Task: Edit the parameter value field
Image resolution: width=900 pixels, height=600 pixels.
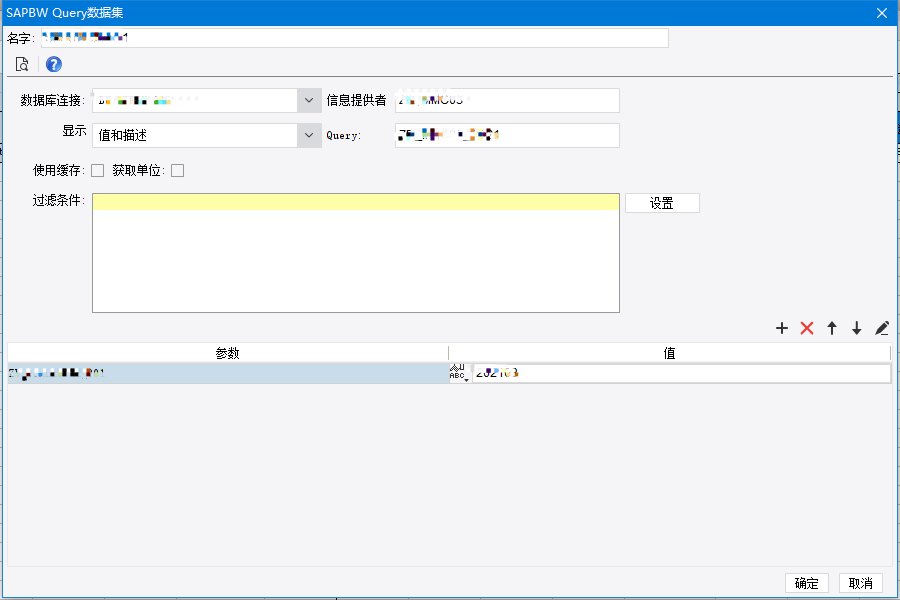Action: [682, 373]
